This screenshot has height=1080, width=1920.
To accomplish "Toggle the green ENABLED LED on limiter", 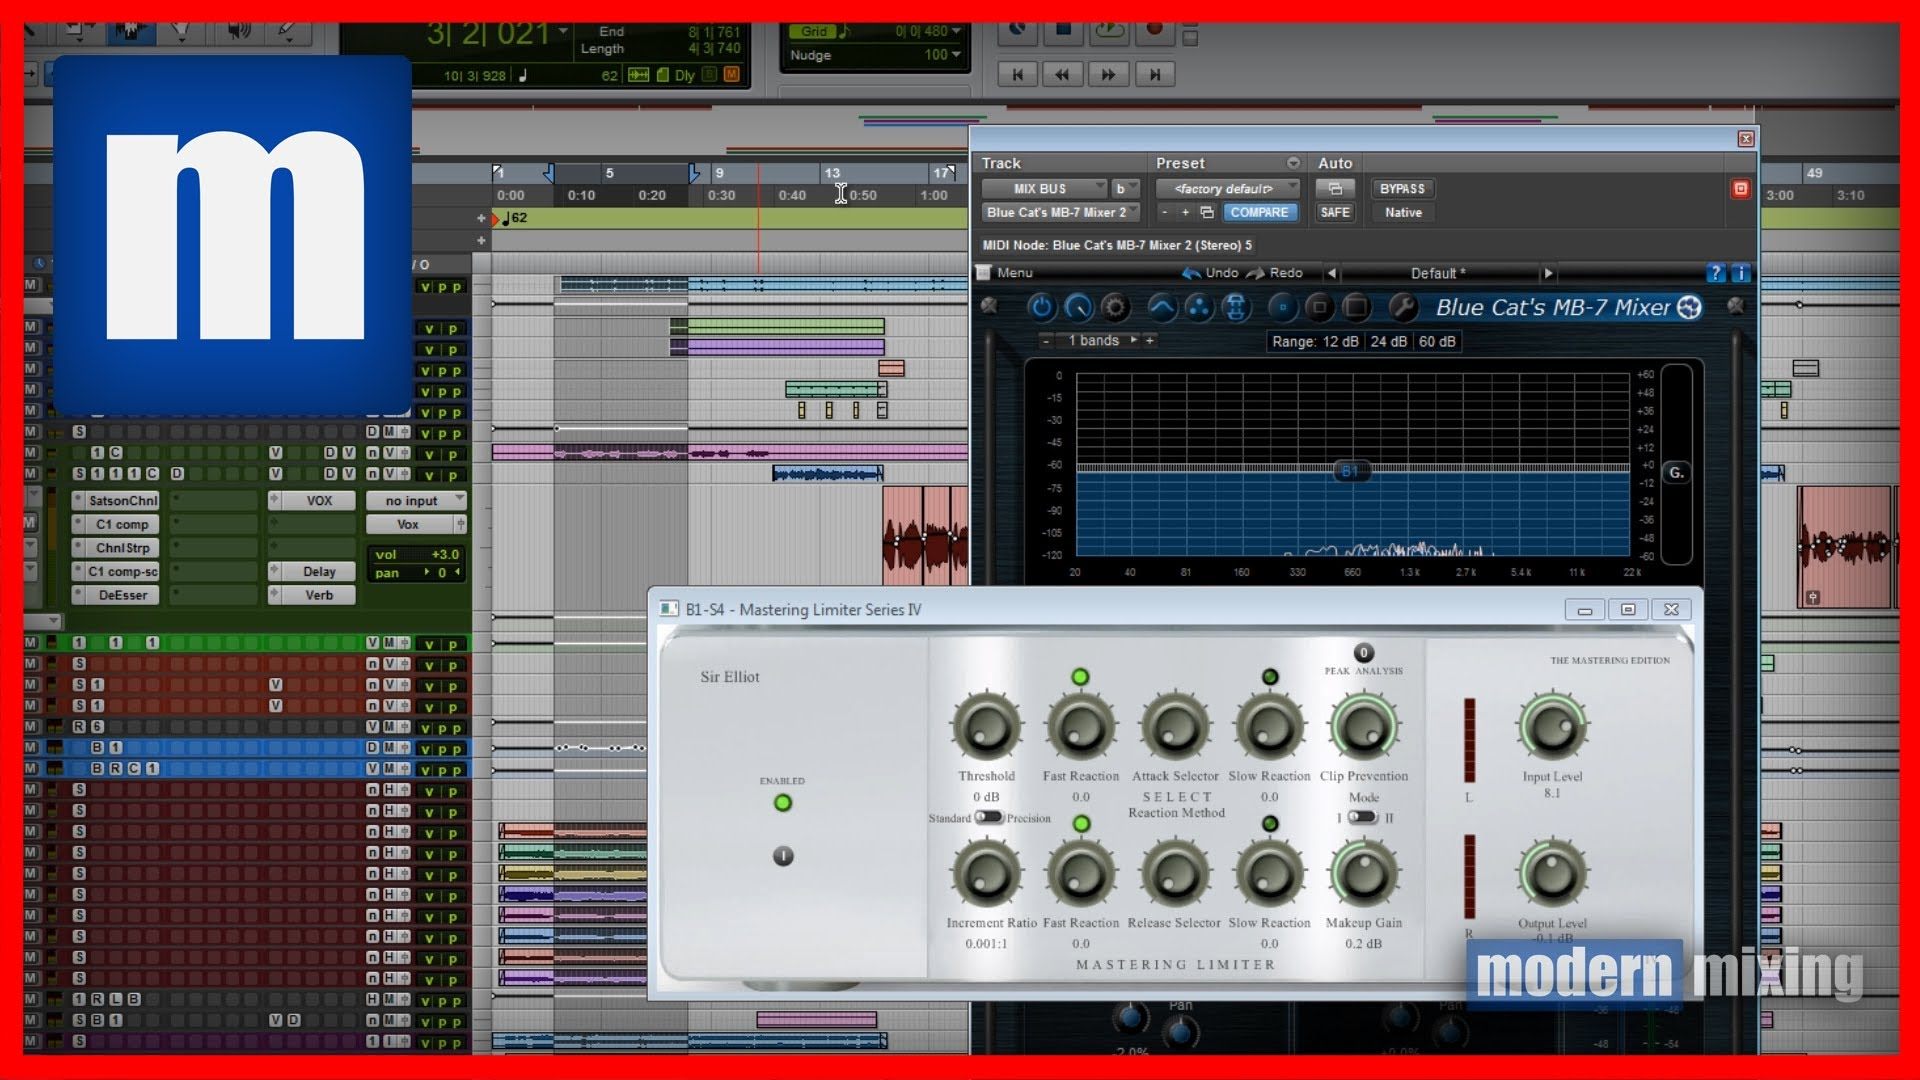I will (783, 802).
